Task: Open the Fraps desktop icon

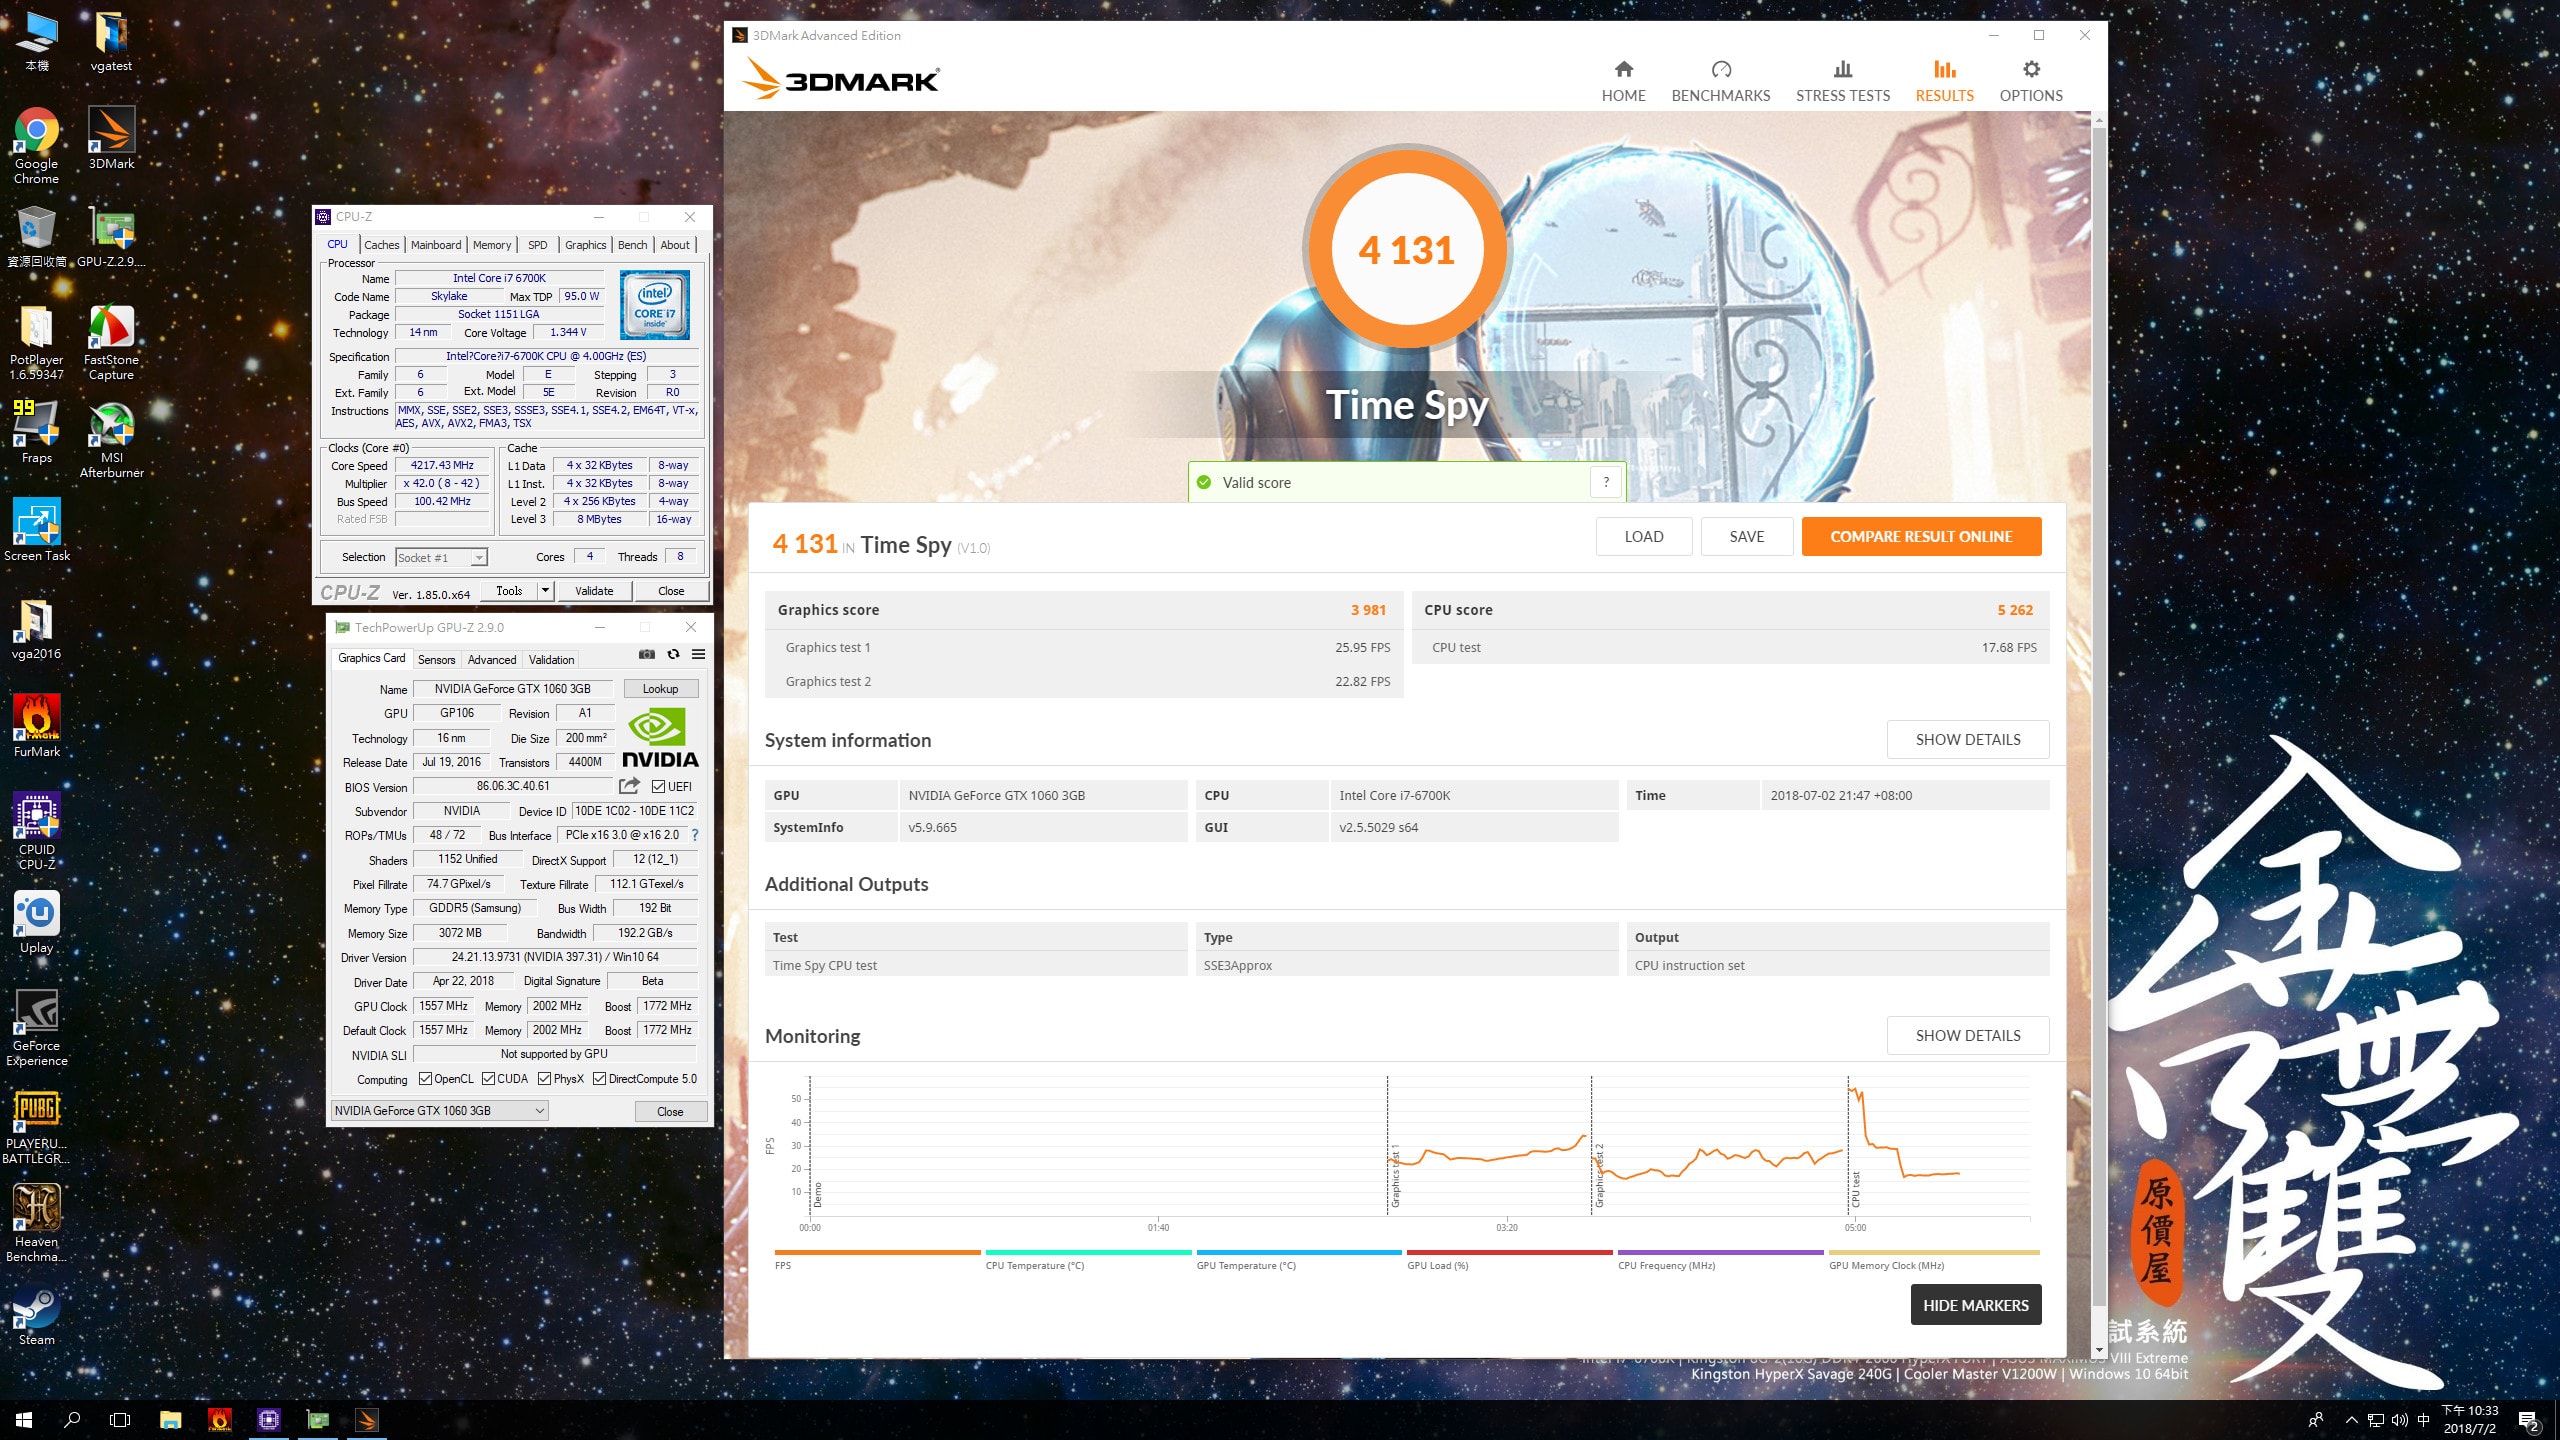Action: (37, 432)
